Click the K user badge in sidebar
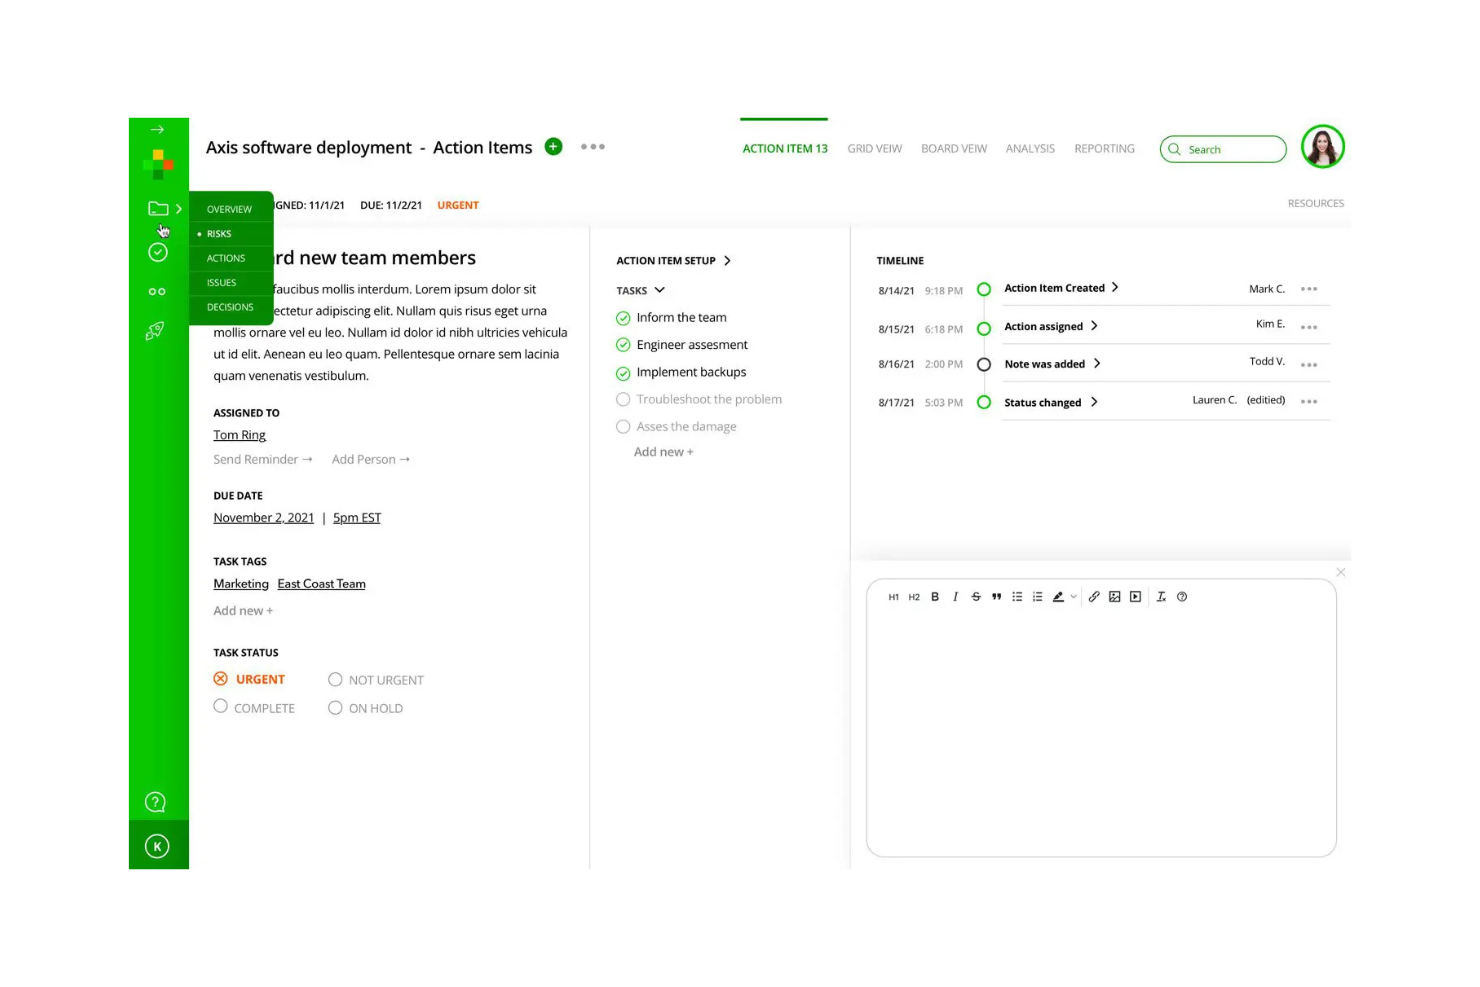Image resolution: width=1480 pixels, height=987 pixels. click(157, 846)
